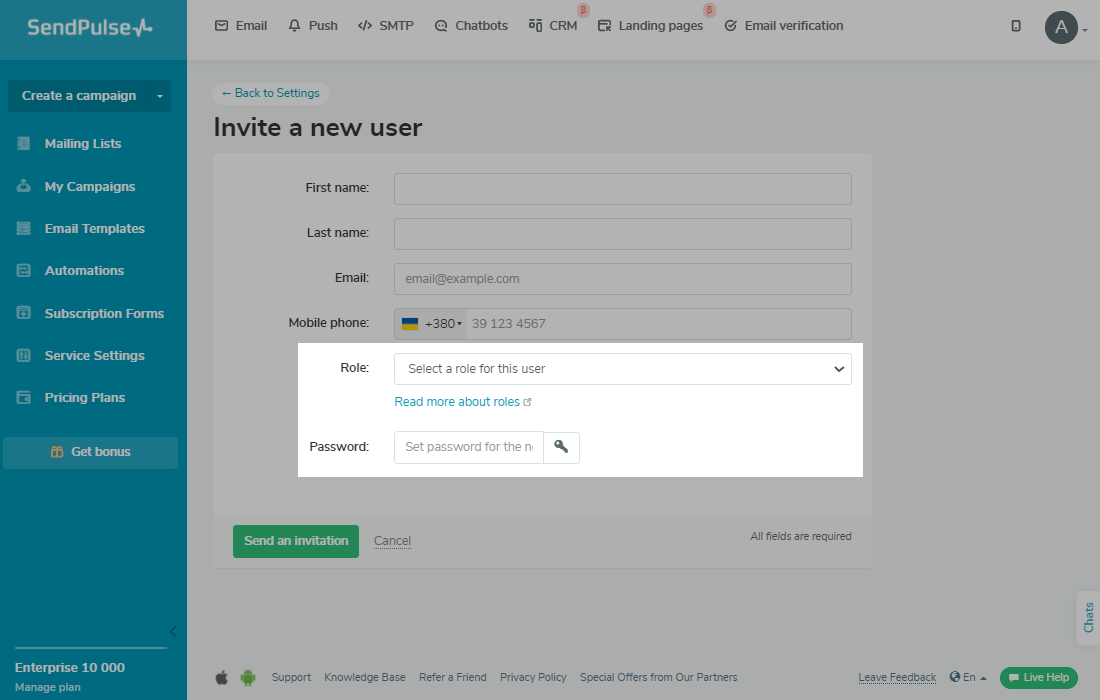Go to the Landing pages tab
The image size is (1100, 700).
[x=650, y=26]
